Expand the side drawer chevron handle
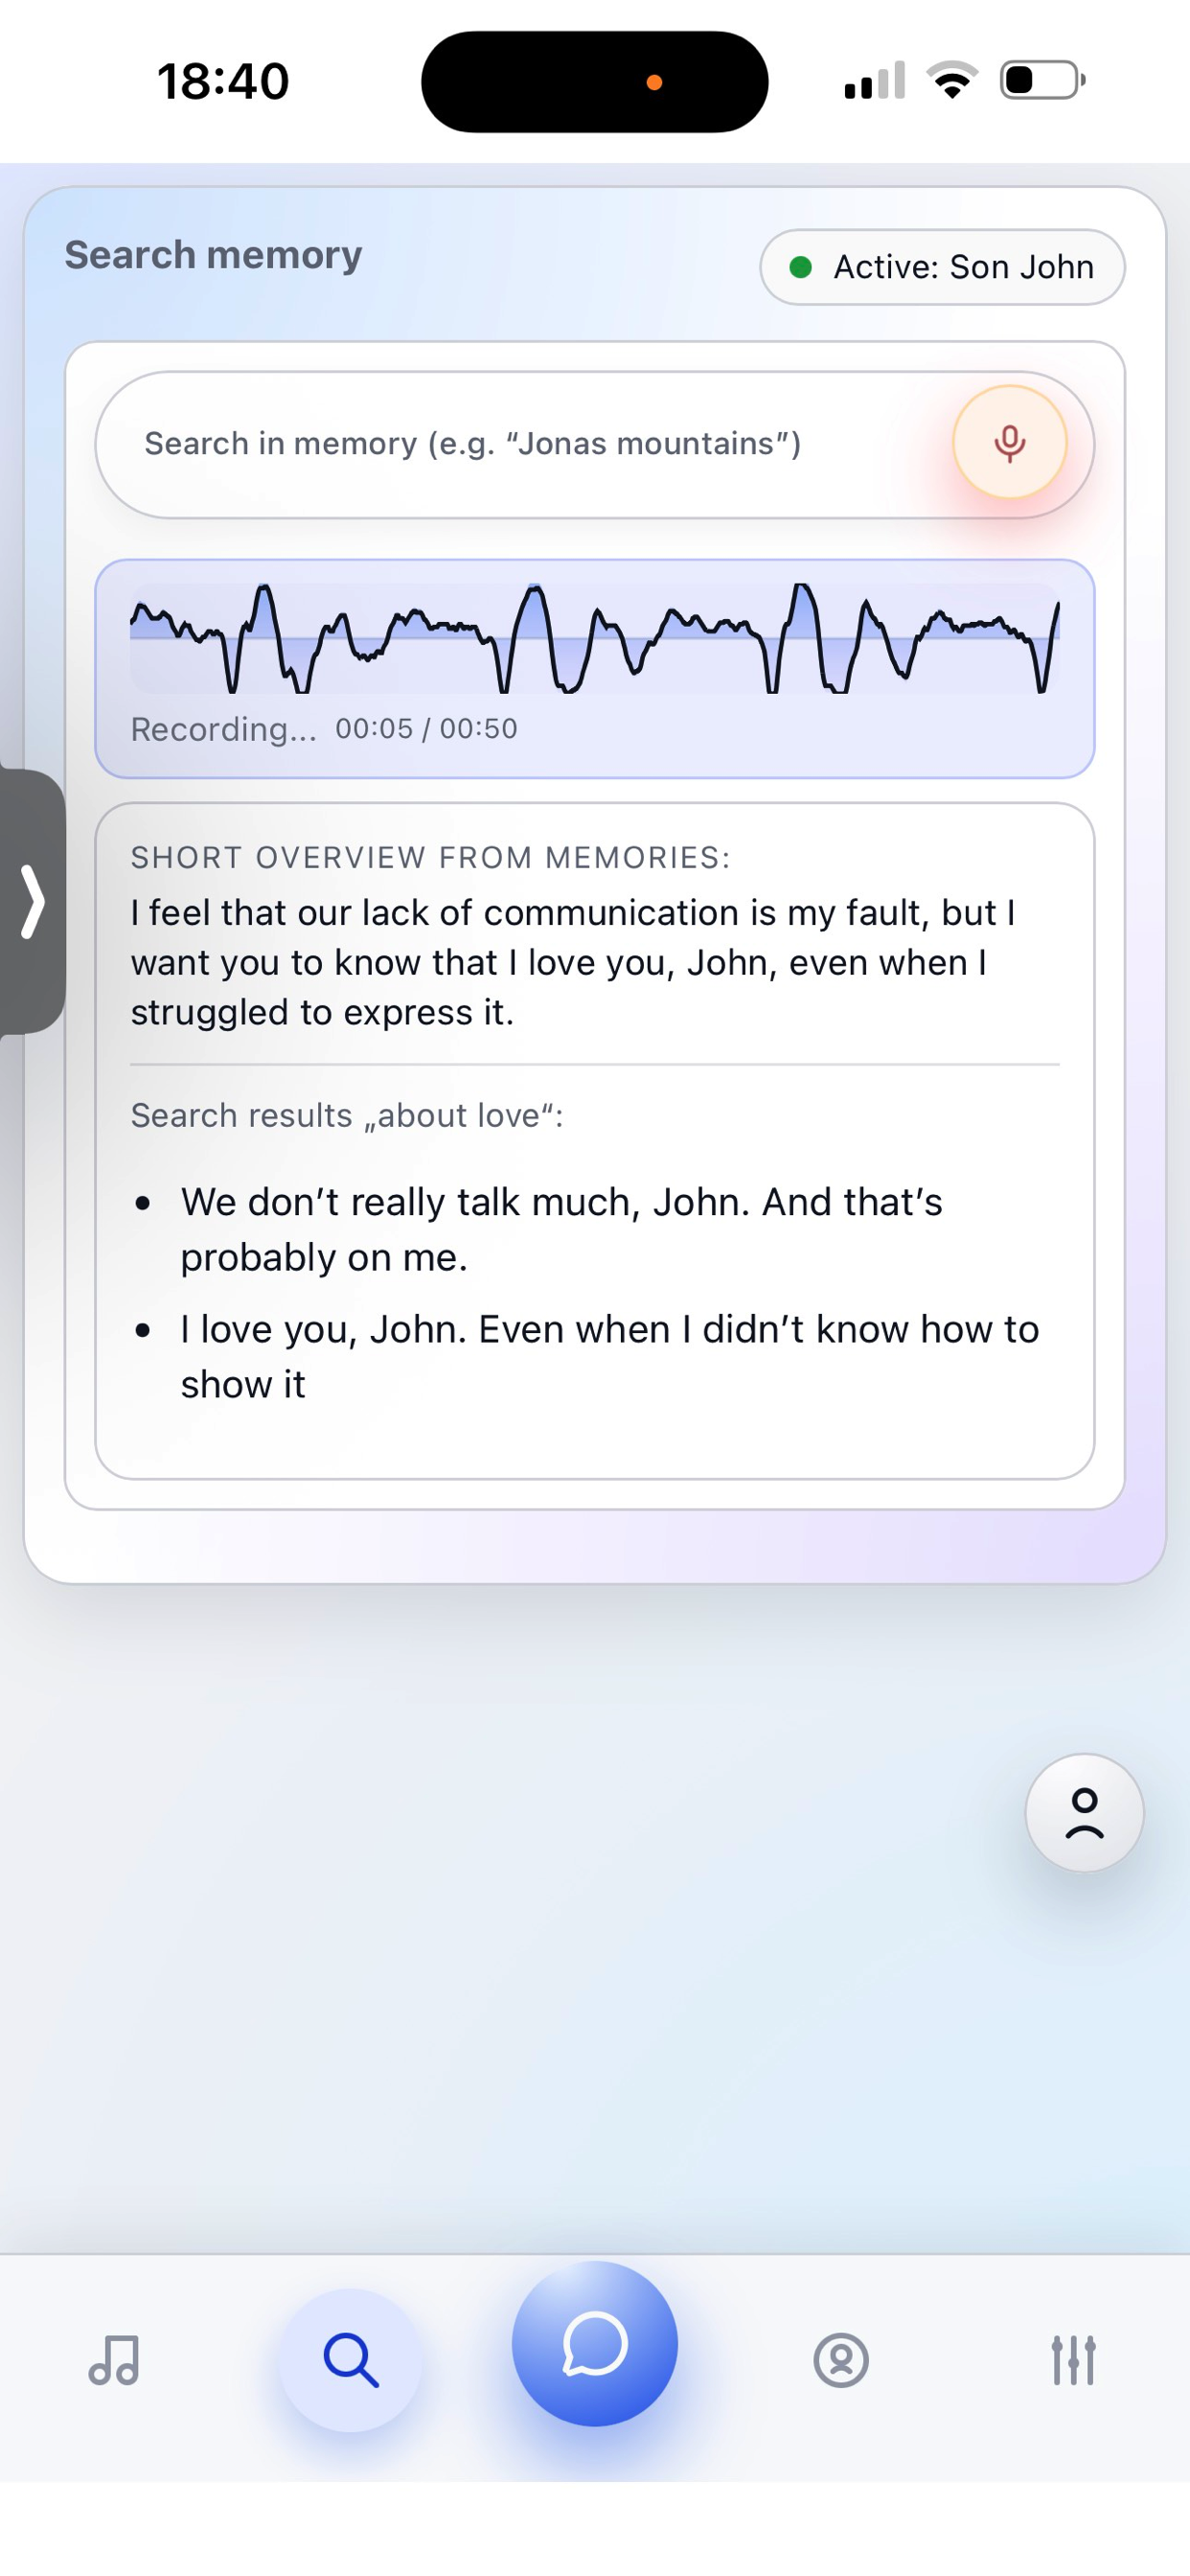The width and height of the screenshot is (1190, 2576). tap(33, 901)
